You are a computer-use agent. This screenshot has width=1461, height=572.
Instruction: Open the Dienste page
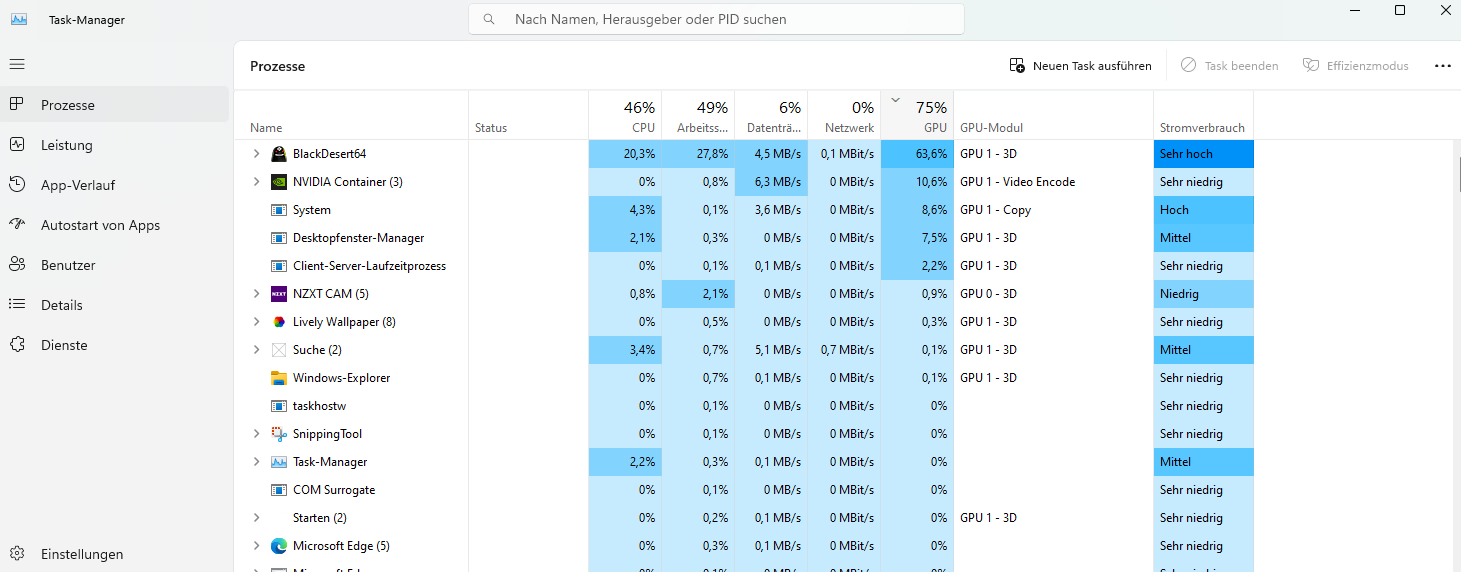pos(115,345)
